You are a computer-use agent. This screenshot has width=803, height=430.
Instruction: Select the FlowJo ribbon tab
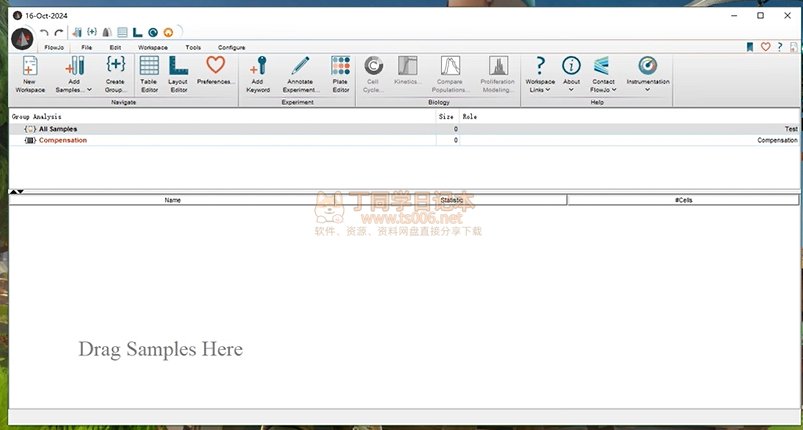click(x=54, y=47)
